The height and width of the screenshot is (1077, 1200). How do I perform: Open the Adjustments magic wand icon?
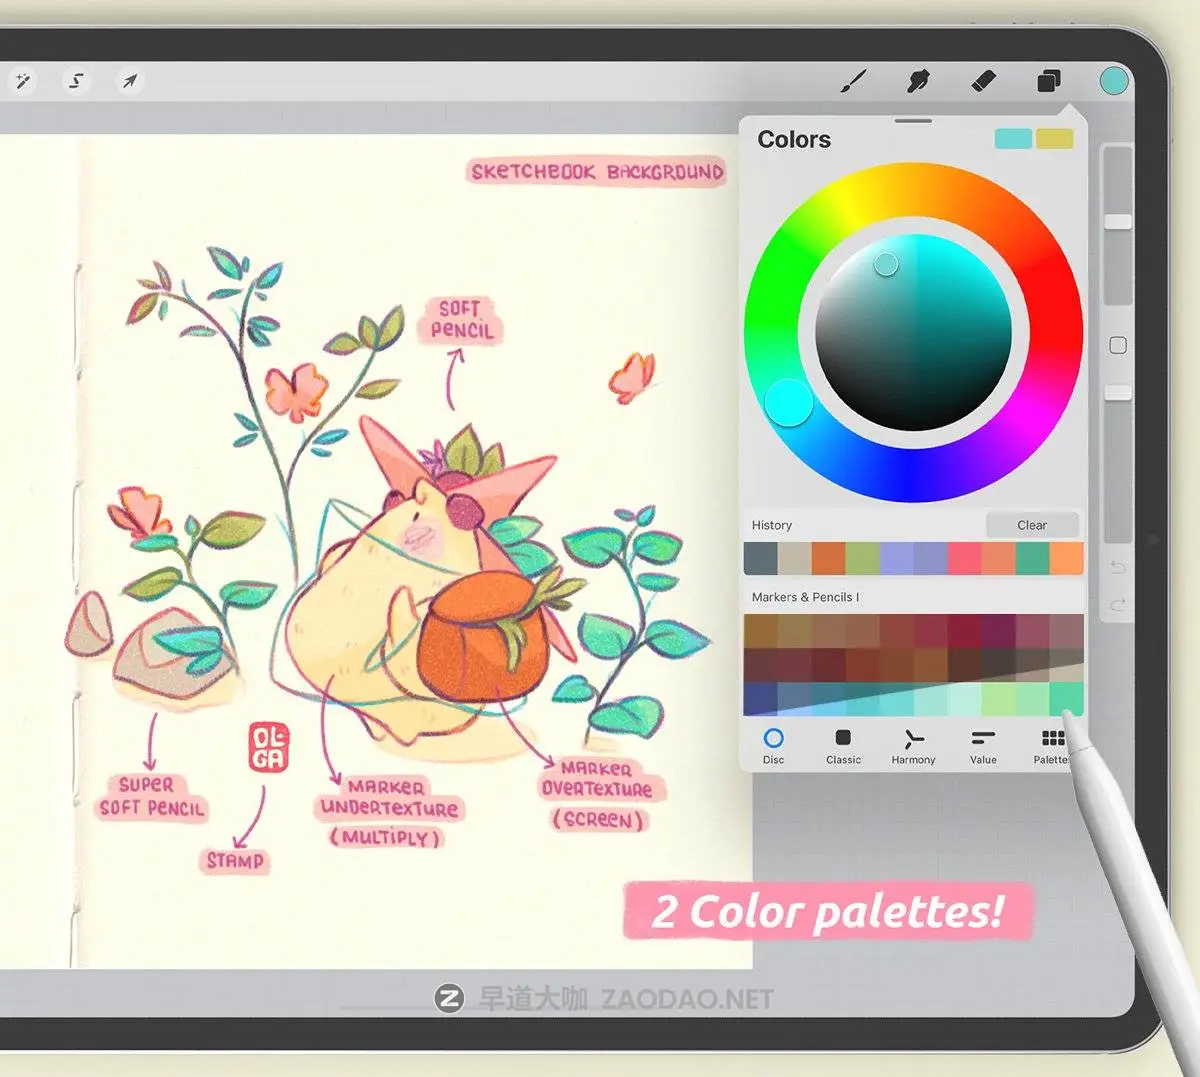pyautogui.click(x=22, y=81)
